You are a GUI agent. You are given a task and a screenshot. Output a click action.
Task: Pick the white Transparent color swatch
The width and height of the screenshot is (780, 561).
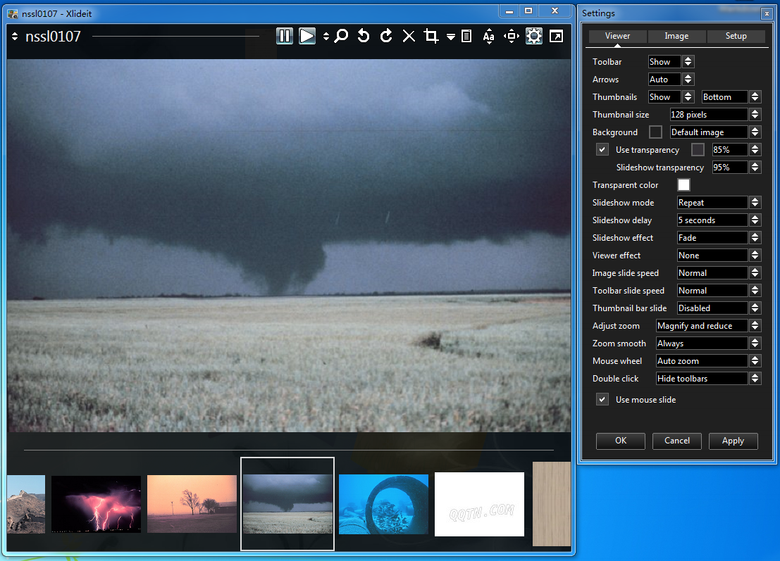(x=684, y=185)
